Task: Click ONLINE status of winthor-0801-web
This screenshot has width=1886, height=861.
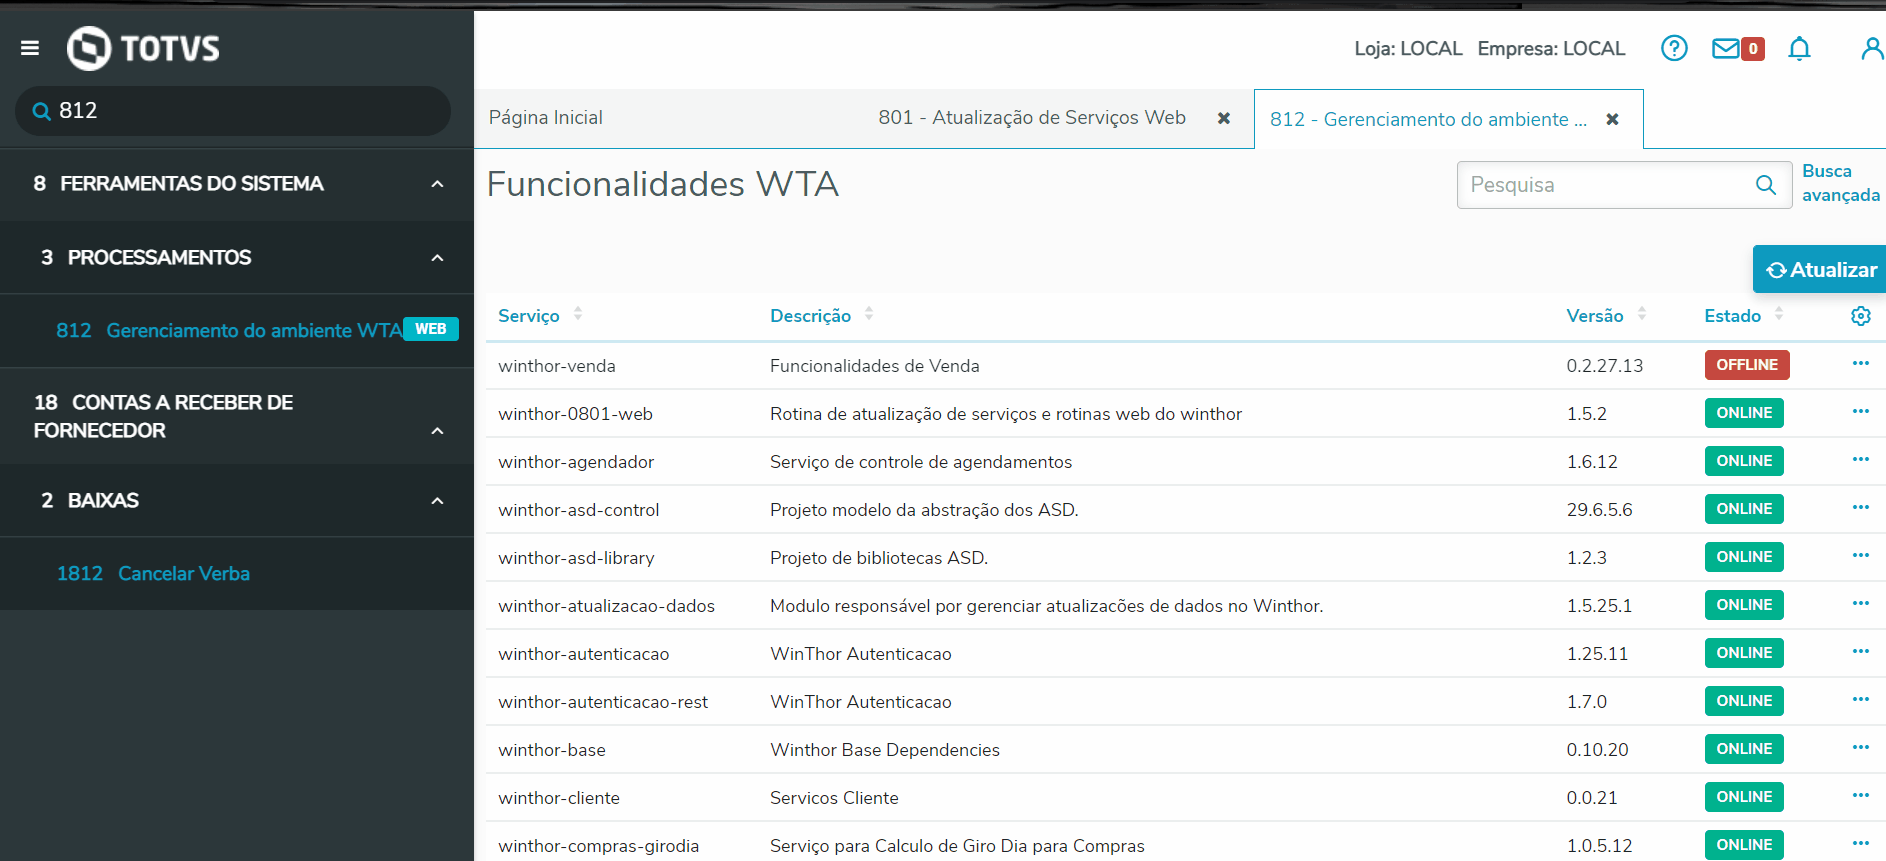Action: [1744, 413]
